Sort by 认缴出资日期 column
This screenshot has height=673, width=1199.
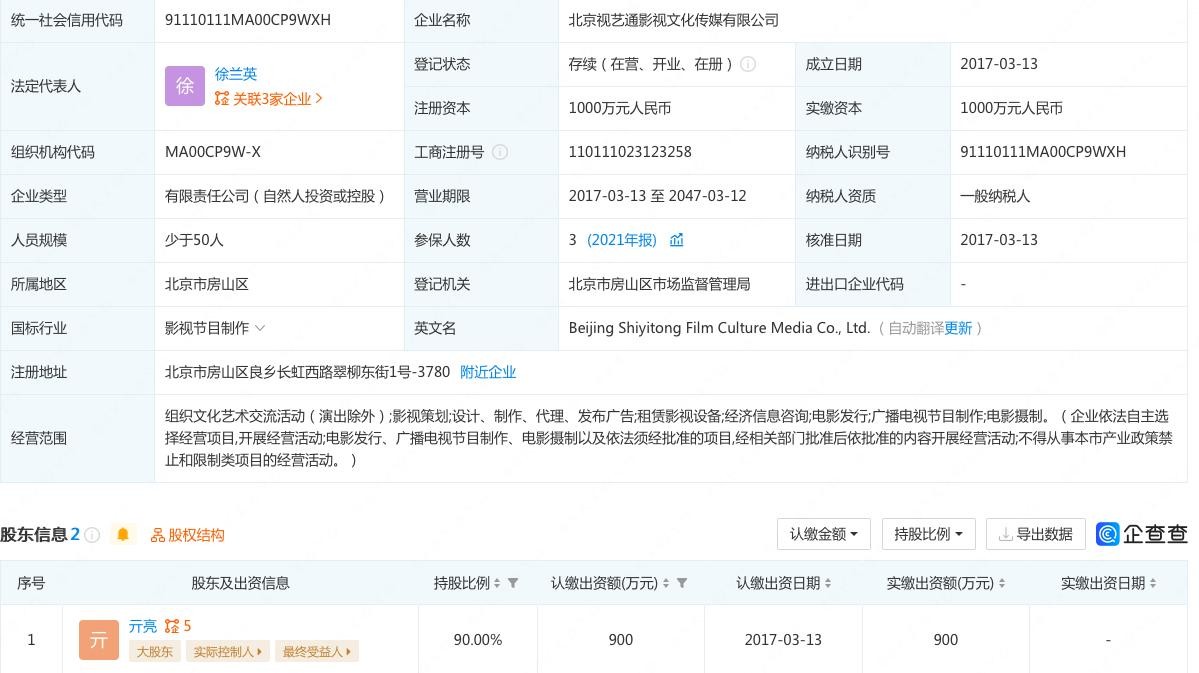[x=828, y=583]
